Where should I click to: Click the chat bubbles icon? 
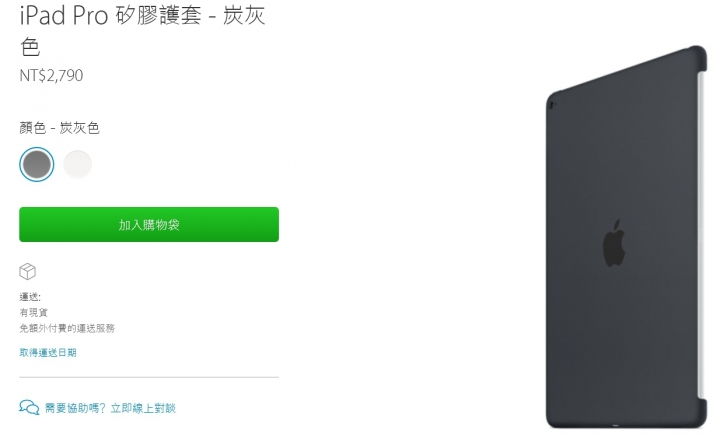(x=29, y=407)
